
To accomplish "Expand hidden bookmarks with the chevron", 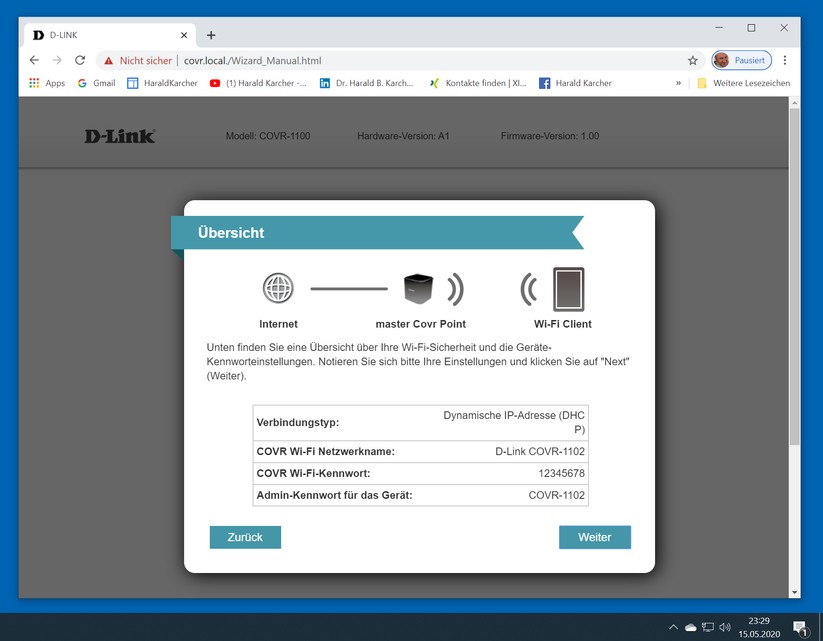I will click(x=679, y=83).
